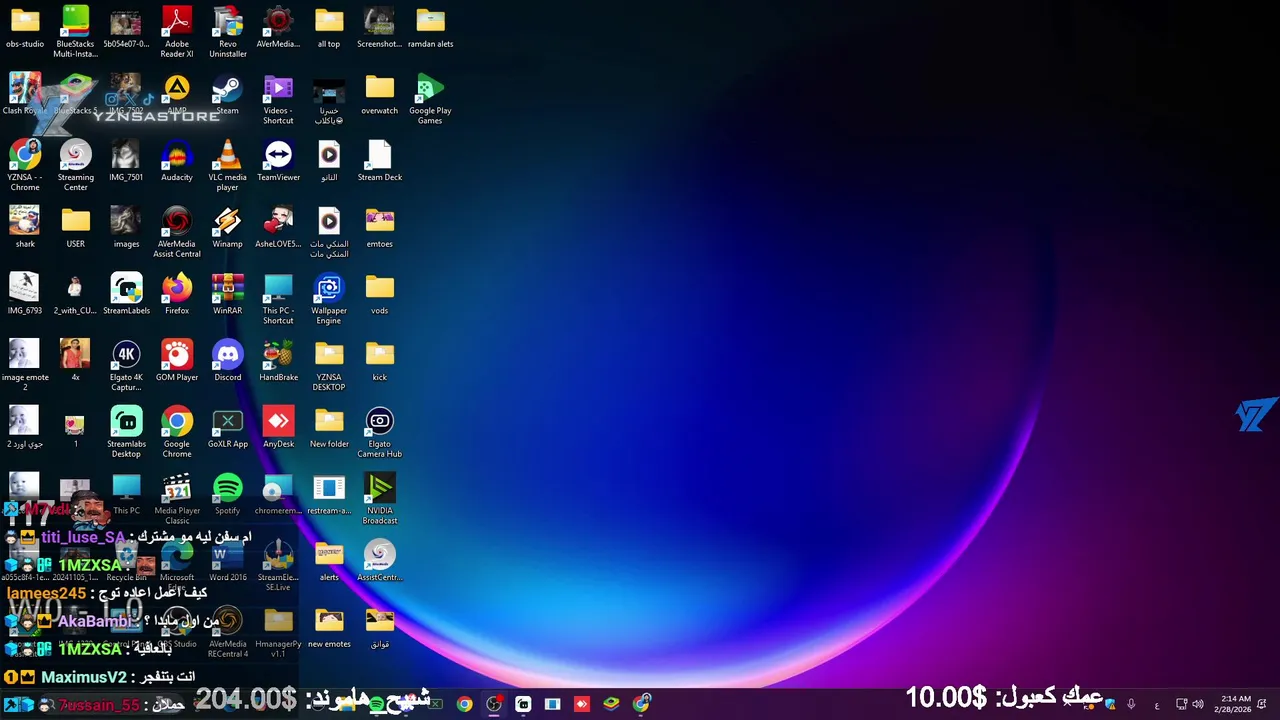Open YZNSA - Chrome profile shortcut
This screenshot has width=1280, height=720.
25,166
